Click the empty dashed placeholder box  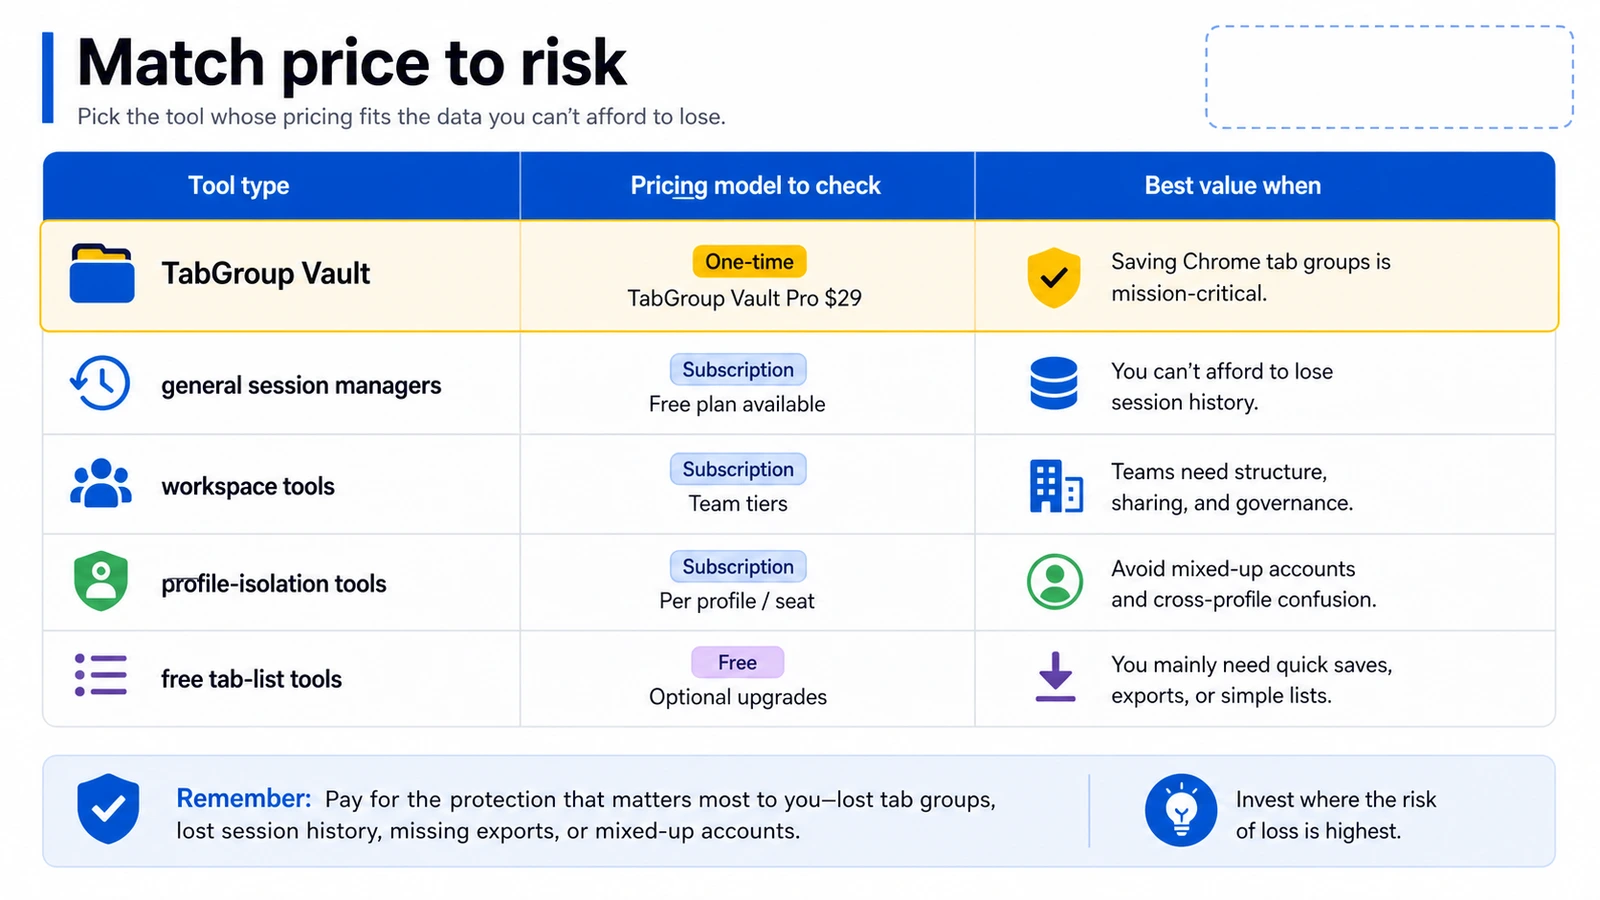pyautogui.click(x=1389, y=77)
